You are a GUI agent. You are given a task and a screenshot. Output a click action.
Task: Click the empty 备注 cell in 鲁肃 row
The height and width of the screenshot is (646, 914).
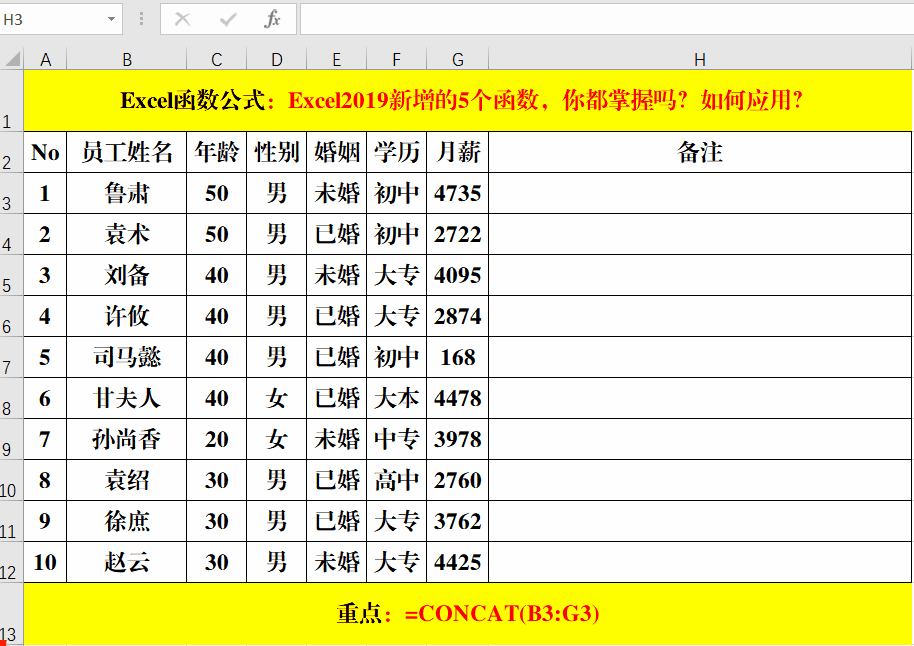[x=700, y=193]
